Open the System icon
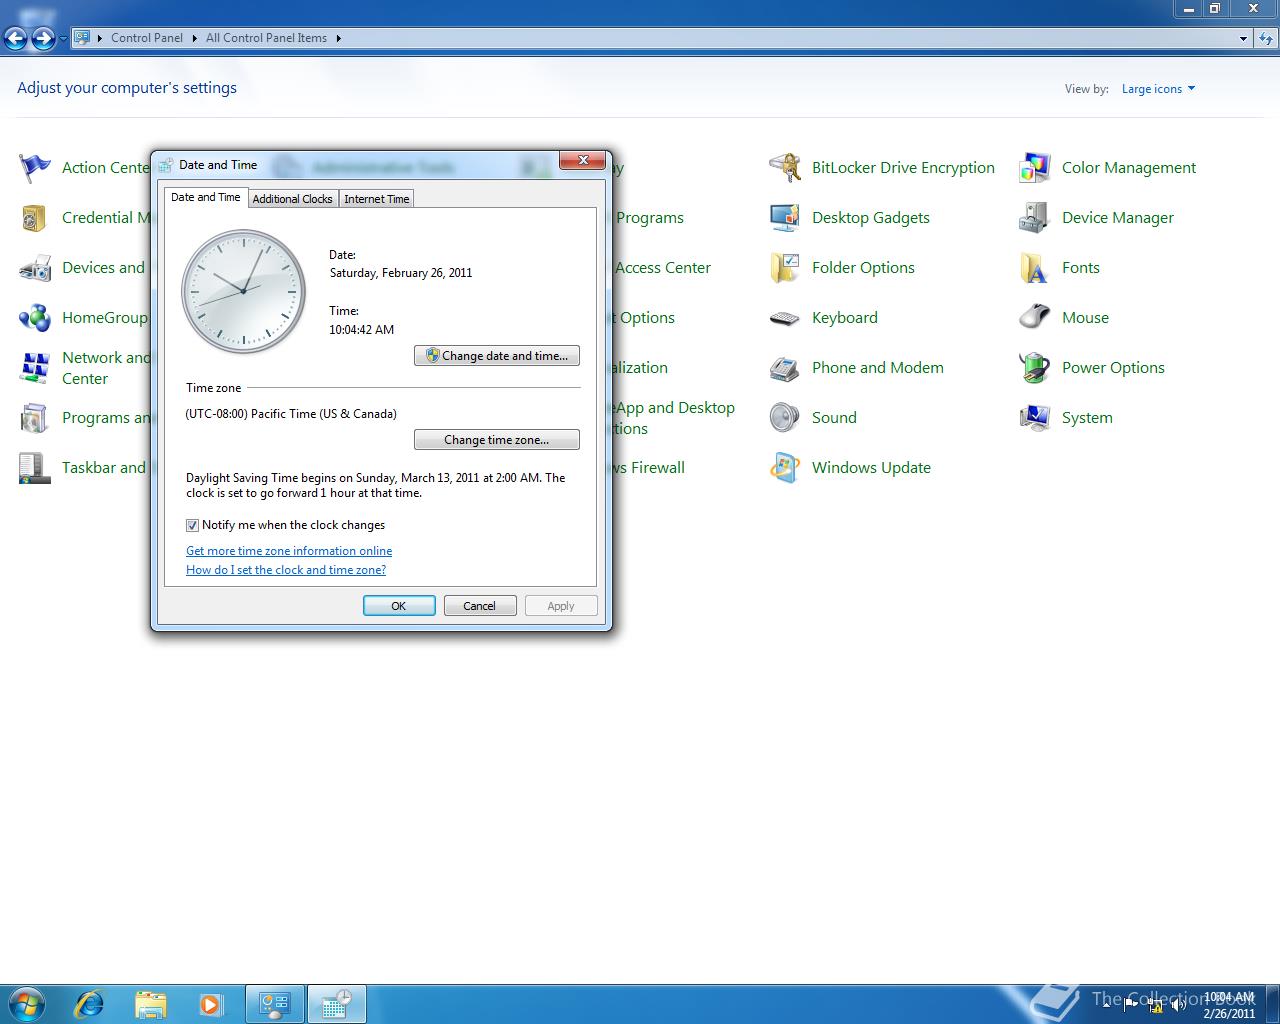Screen dimensions: 1280x1024 point(1035,418)
